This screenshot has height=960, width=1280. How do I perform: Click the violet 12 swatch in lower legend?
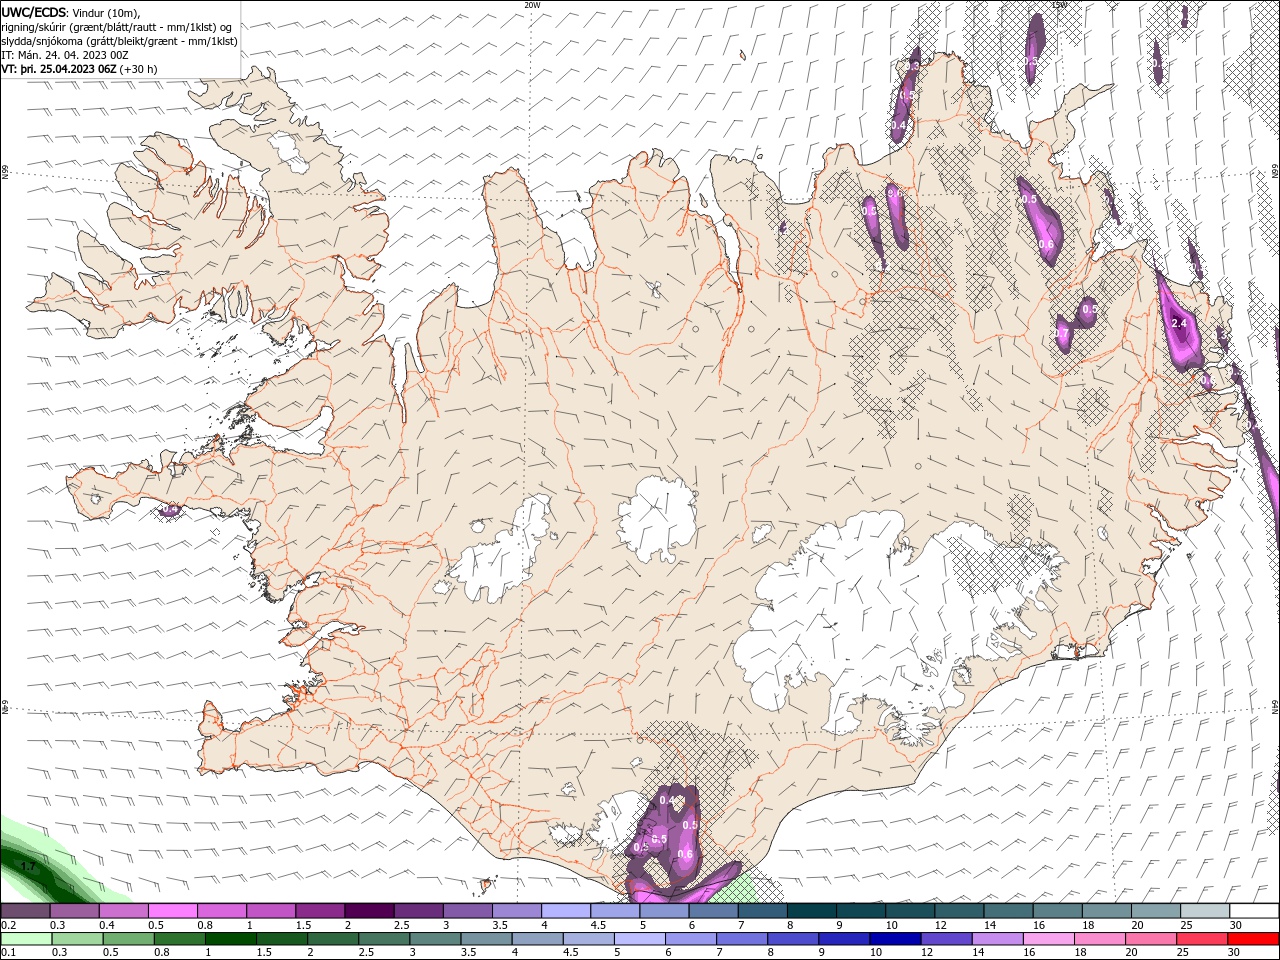tap(947, 939)
